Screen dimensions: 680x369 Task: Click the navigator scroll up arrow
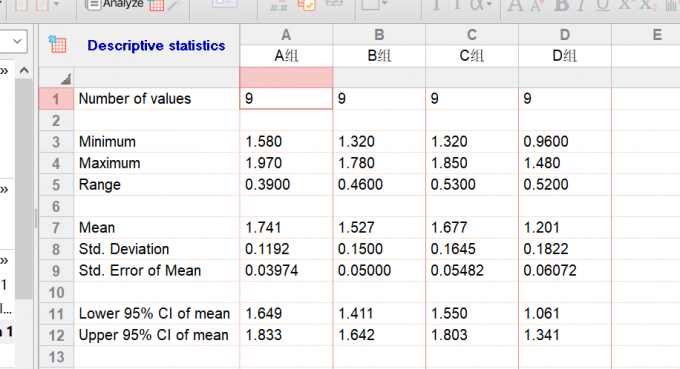[x=24, y=70]
